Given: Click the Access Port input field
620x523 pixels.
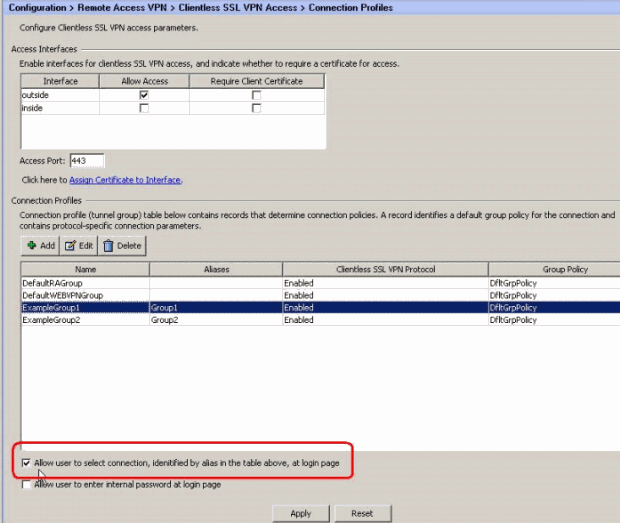Looking at the screenshot, I should point(87,161).
